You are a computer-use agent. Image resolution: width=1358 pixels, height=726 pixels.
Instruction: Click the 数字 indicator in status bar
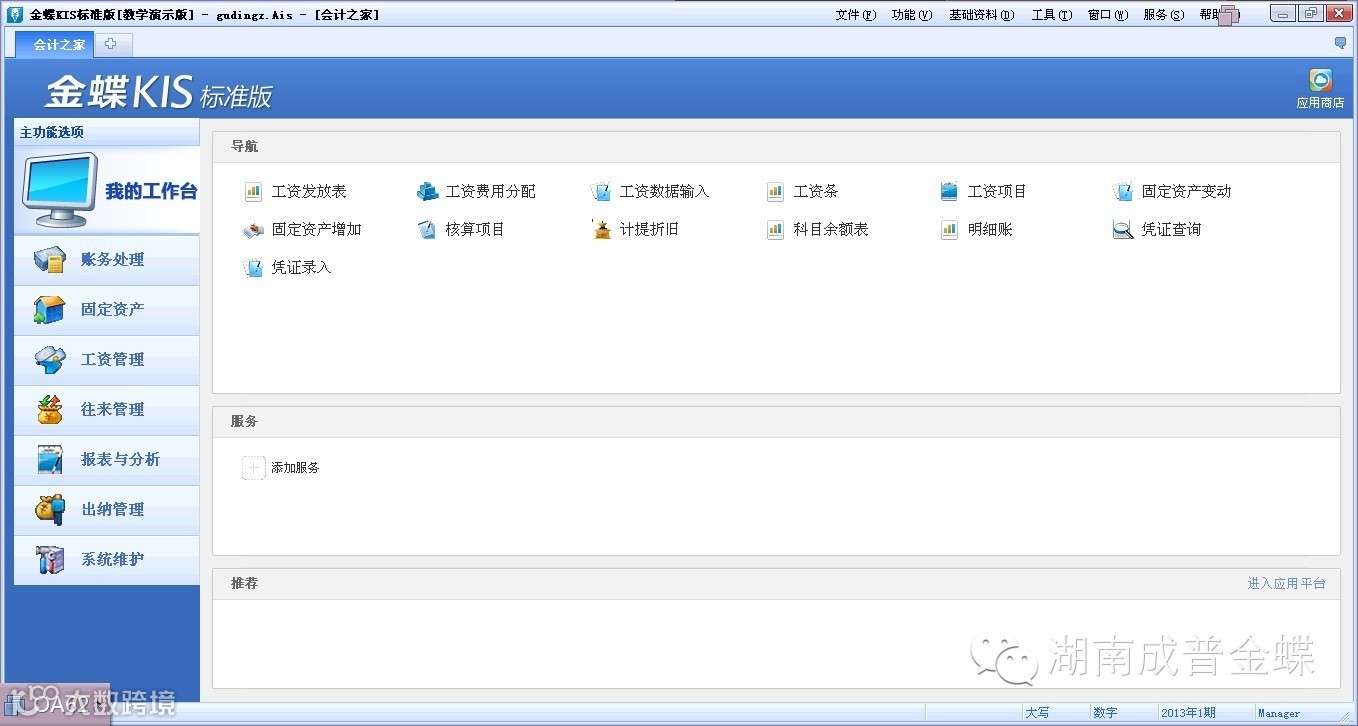(x=1105, y=713)
